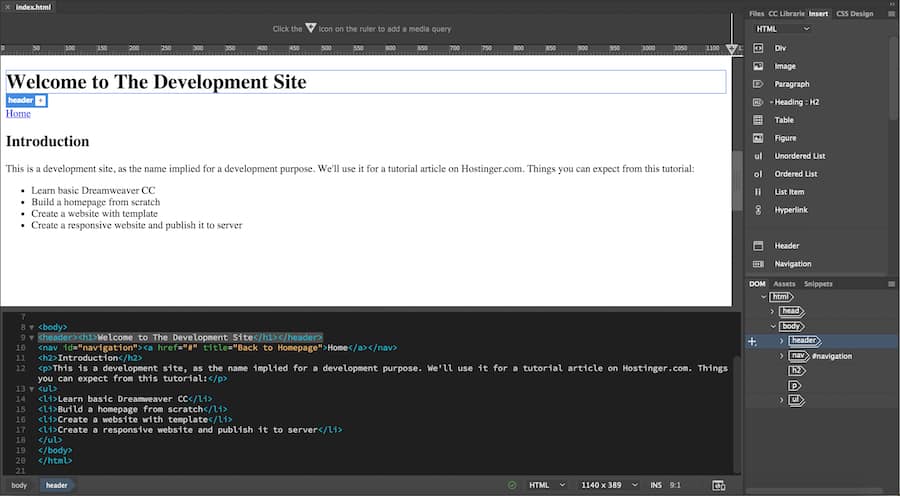Image resolution: width=900 pixels, height=496 pixels.
Task: Switch to the CSS Designer tab
Action: [854, 13]
